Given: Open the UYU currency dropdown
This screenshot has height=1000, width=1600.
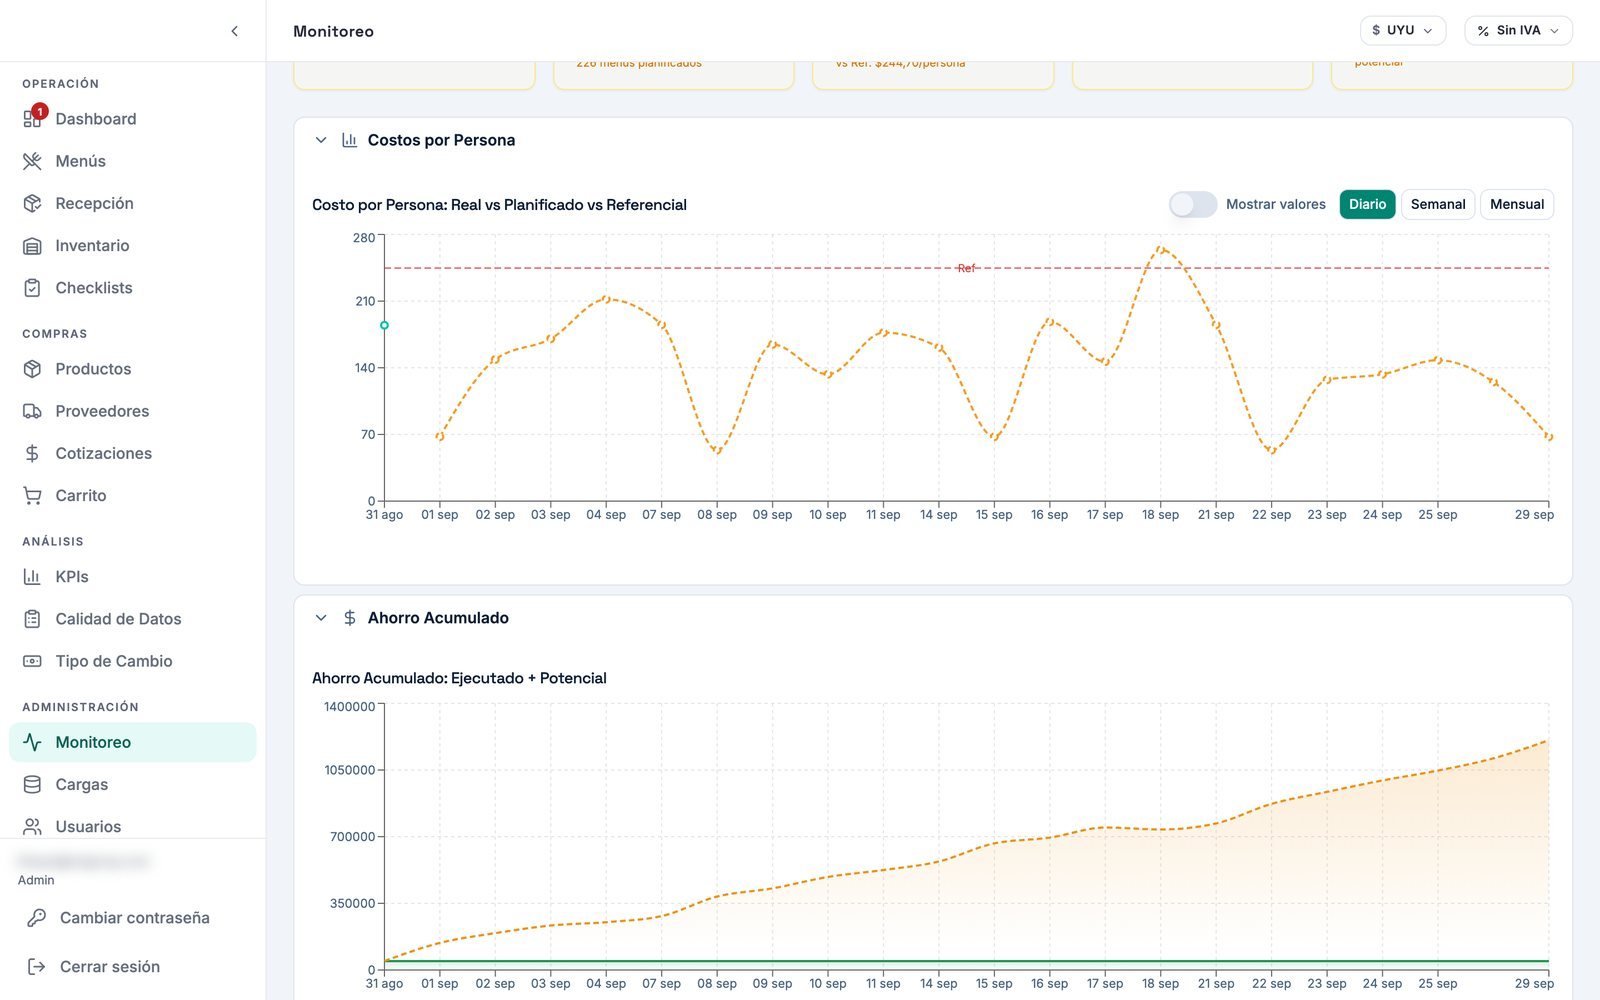Looking at the screenshot, I should click(1403, 30).
